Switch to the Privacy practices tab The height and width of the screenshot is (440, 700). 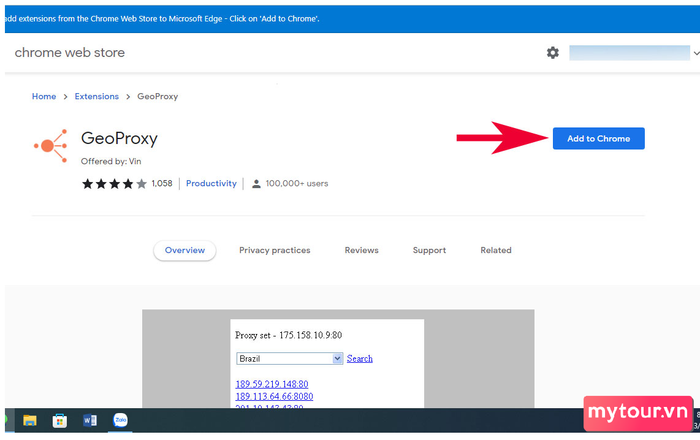pyautogui.click(x=275, y=250)
